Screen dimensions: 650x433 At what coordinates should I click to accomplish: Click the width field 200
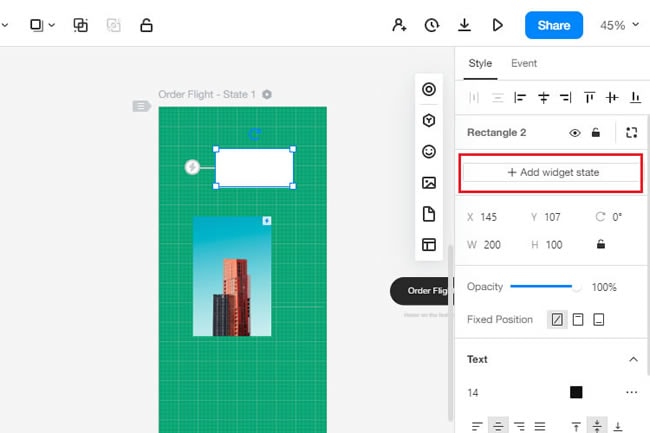pyautogui.click(x=492, y=245)
